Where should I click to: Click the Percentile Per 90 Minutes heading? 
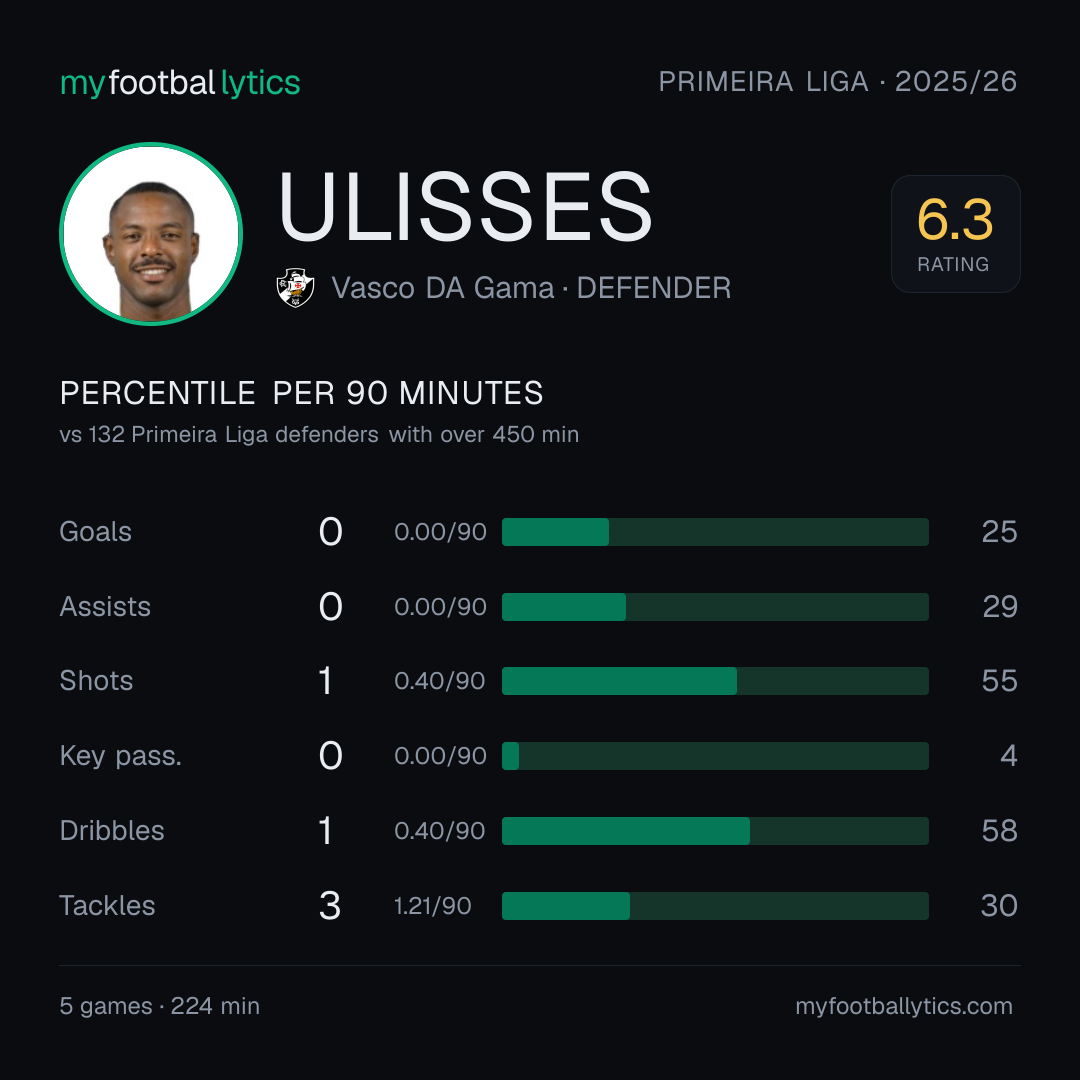click(302, 393)
